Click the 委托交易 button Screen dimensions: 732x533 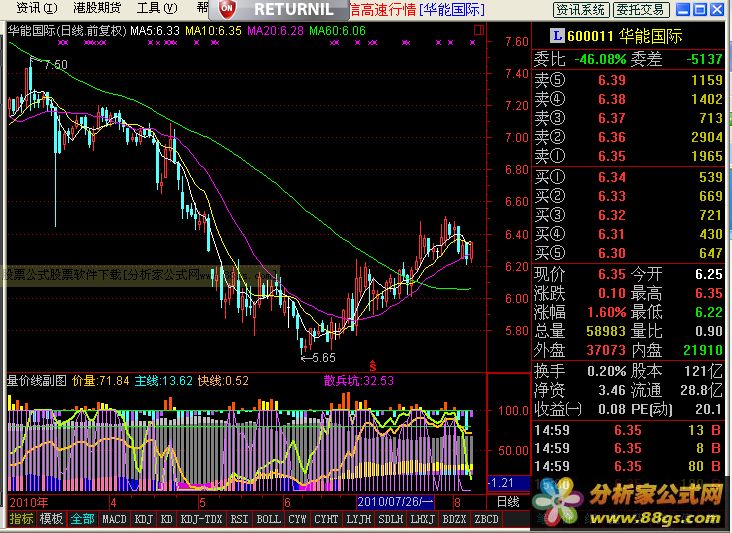pyautogui.click(x=641, y=9)
